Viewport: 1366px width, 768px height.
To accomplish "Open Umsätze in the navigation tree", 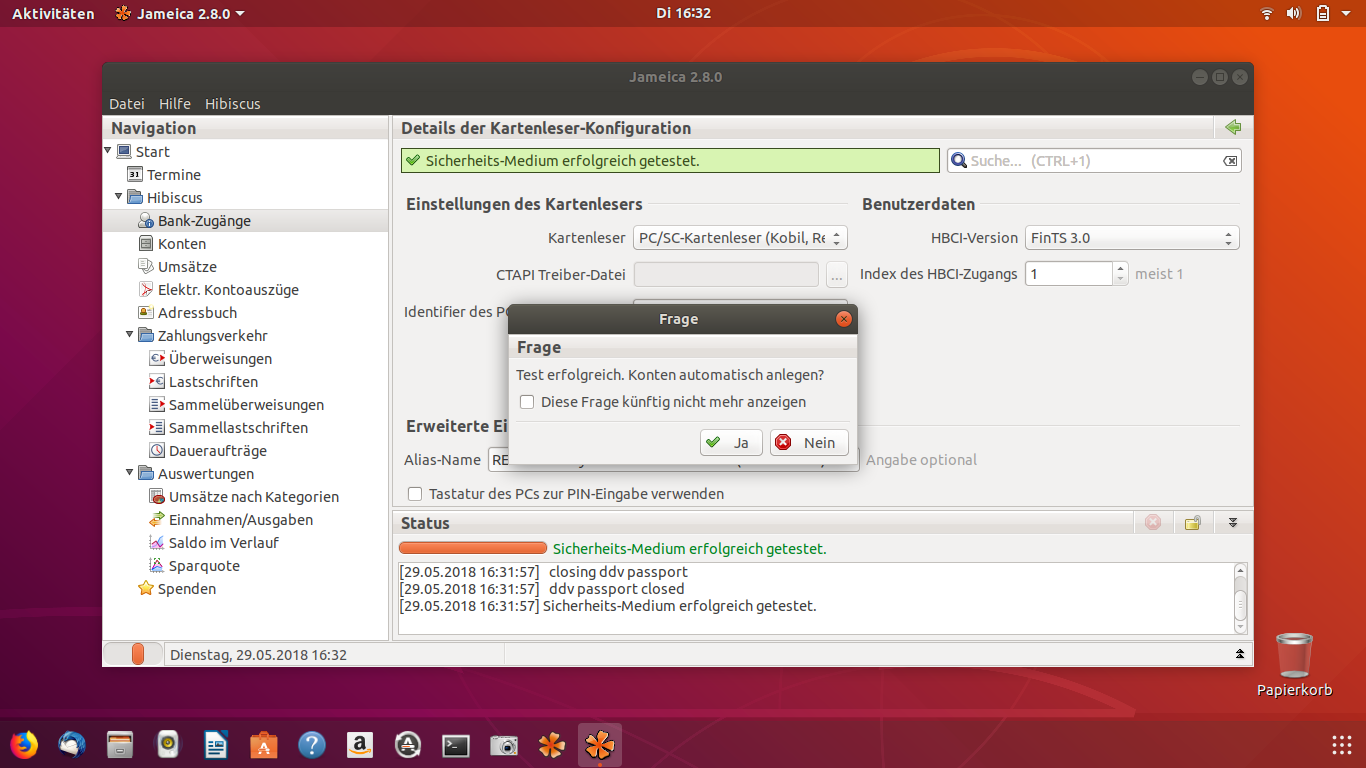I will click(x=187, y=267).
